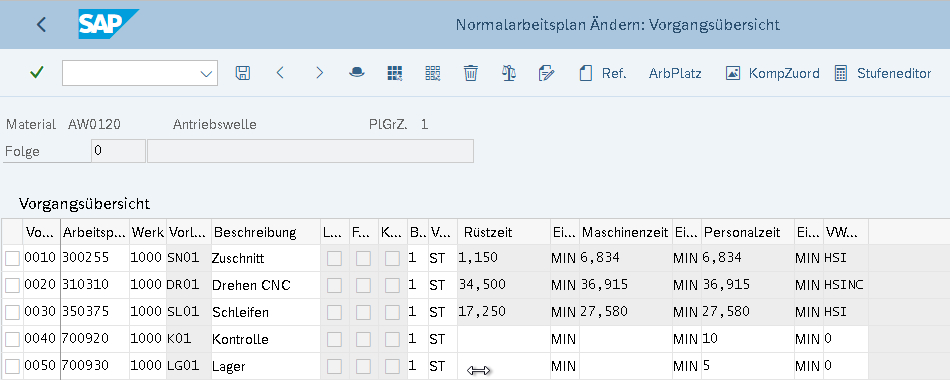Image resolution: width=950 pixels, height=380 pixels.
Task: Click Personalzeit value 10 for Kontrolle
Action: click(x=748, y=339)
